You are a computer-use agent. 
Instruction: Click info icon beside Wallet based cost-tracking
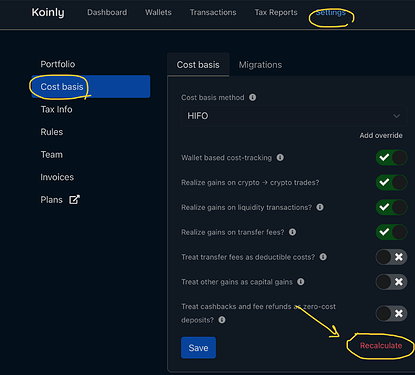[280, 157]
